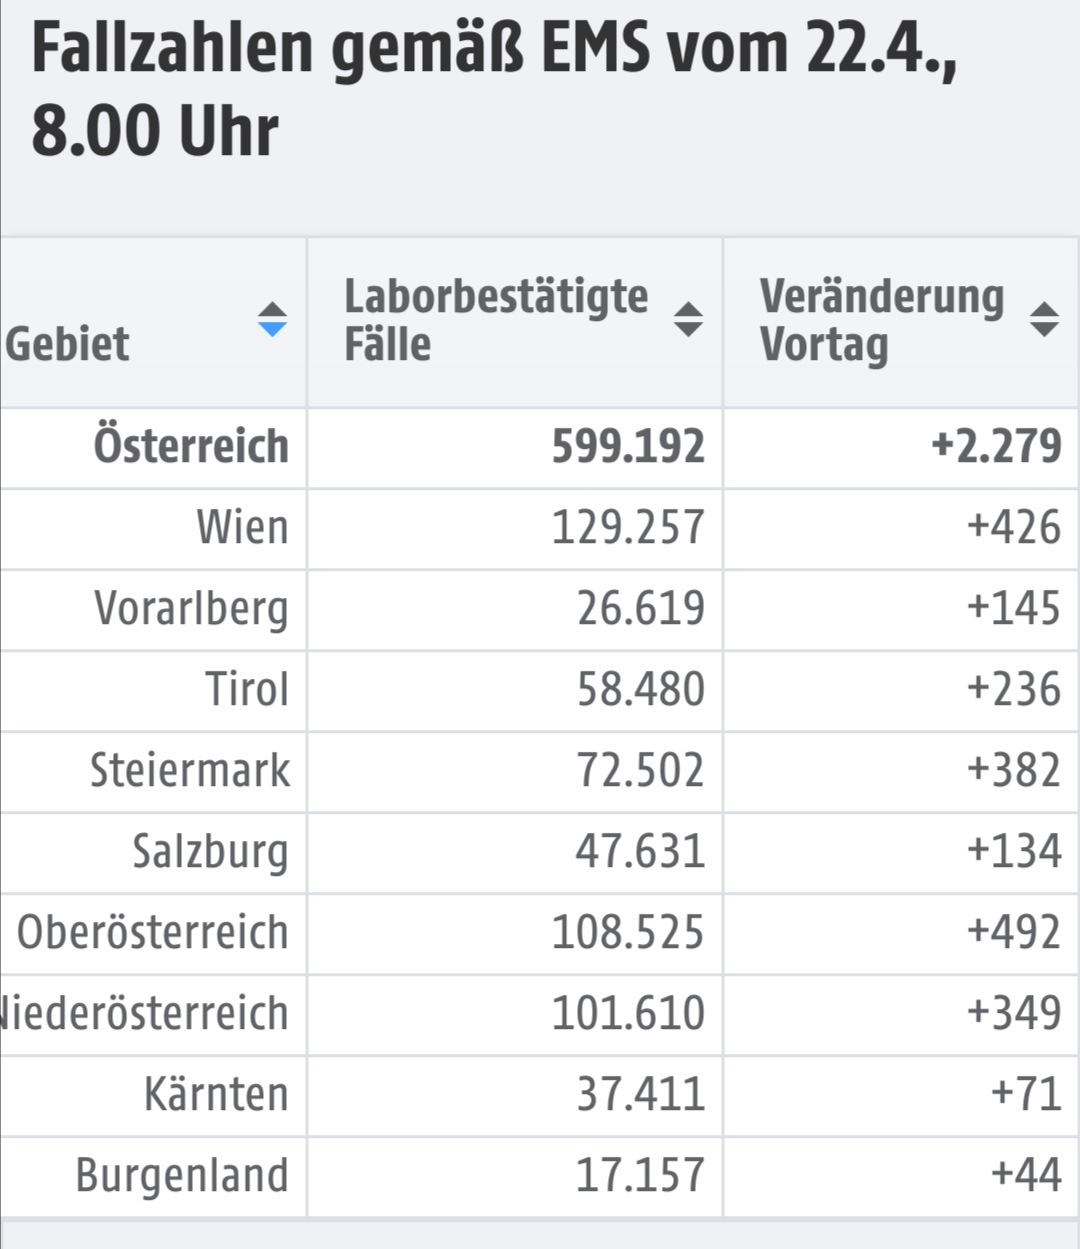Click the Veränderung Vortag column header
1080x1249 pixels.
point(902,322)
